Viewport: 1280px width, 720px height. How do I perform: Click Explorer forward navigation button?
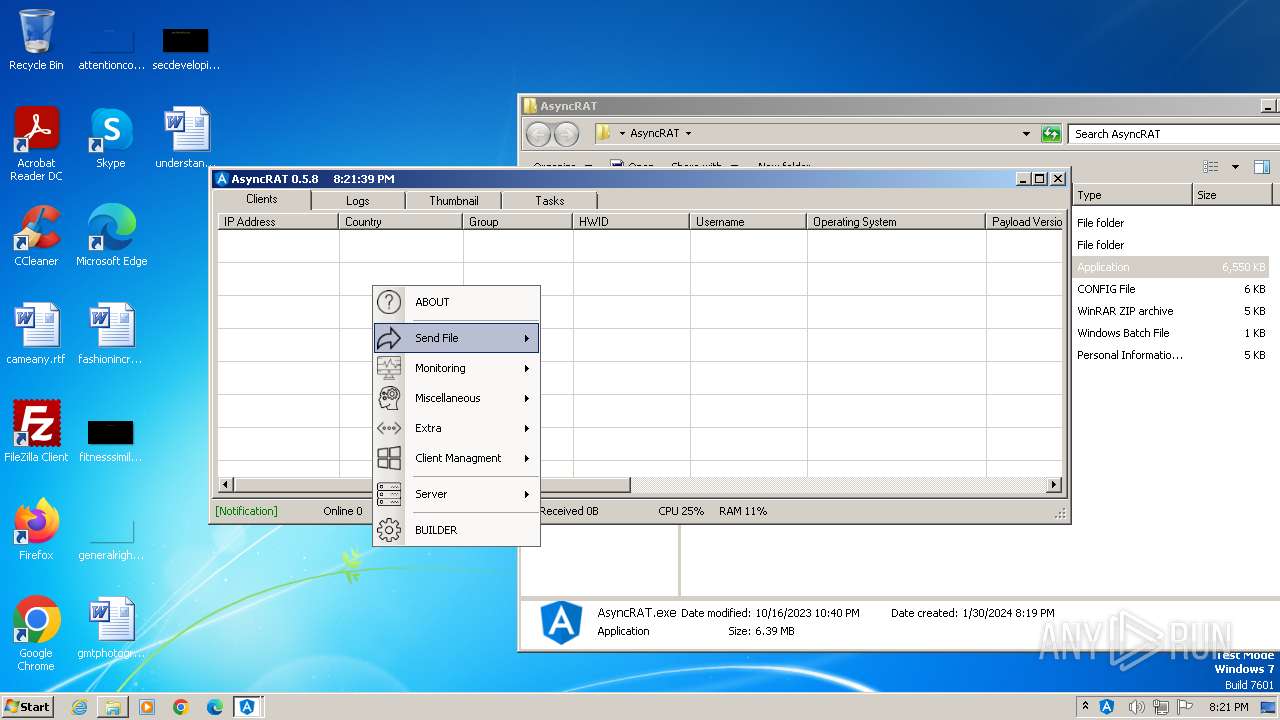pyautogui.click(x=566, y=134)
